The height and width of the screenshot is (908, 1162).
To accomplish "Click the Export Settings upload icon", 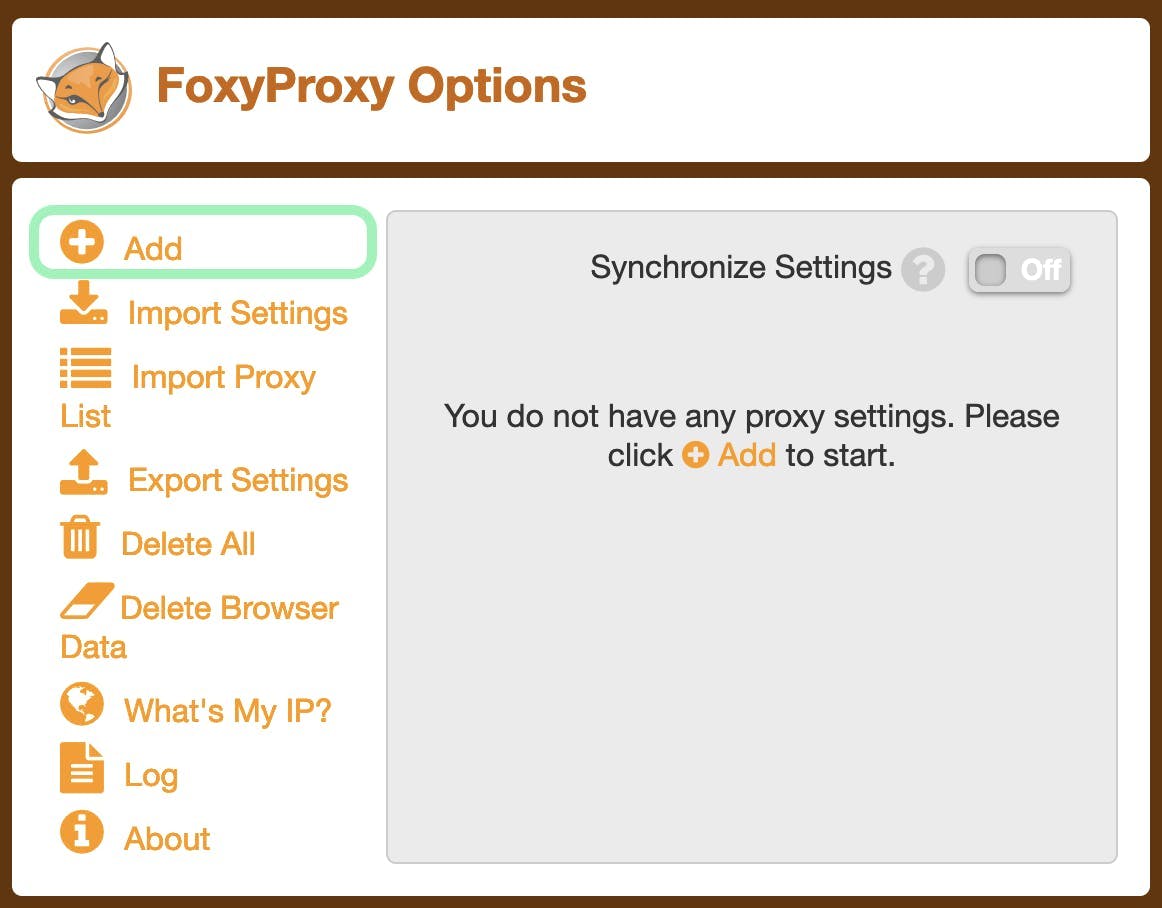I will coord(84,471).
